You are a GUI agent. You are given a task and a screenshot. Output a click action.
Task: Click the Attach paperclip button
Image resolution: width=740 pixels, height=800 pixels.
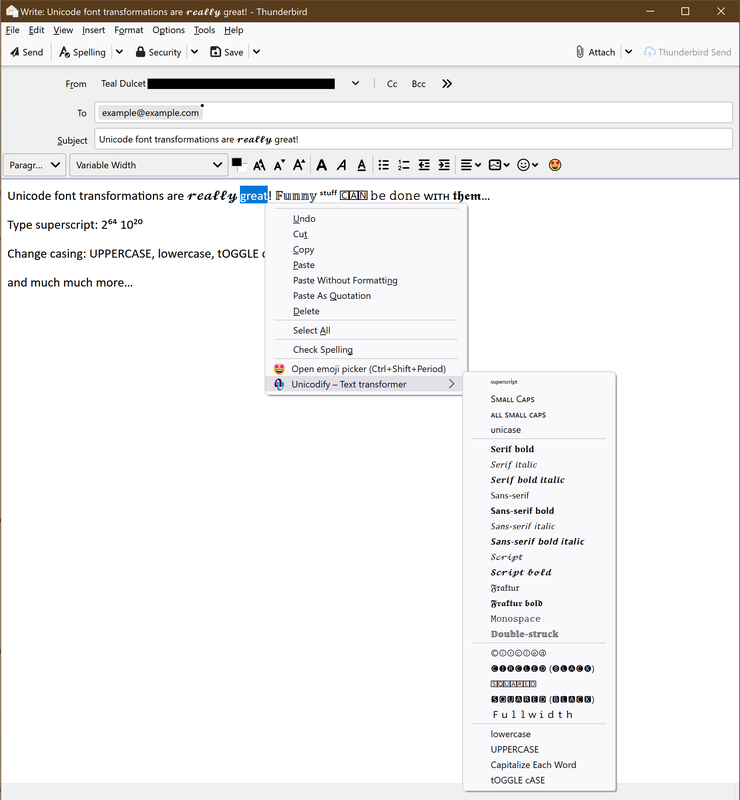pyautogui.click(x=595, y=52)
